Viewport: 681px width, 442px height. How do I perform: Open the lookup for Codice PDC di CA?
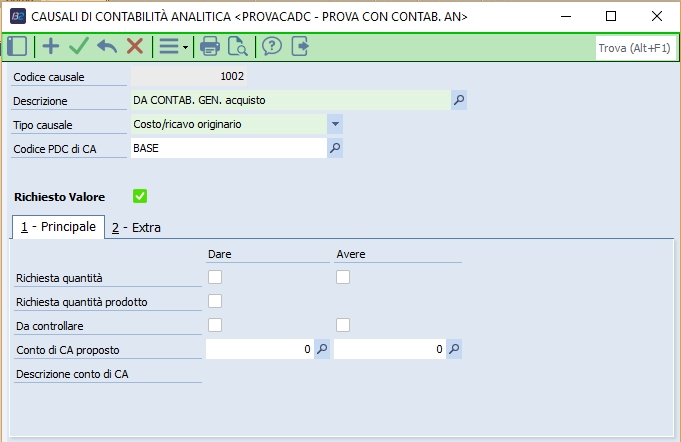point(336,148)
